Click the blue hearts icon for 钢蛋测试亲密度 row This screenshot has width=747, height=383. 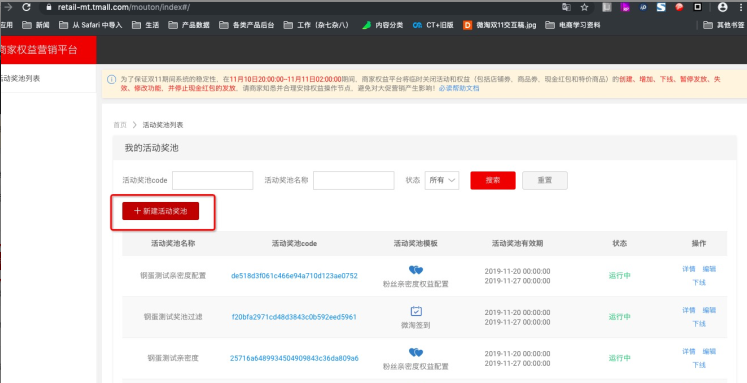click(416, 353)
